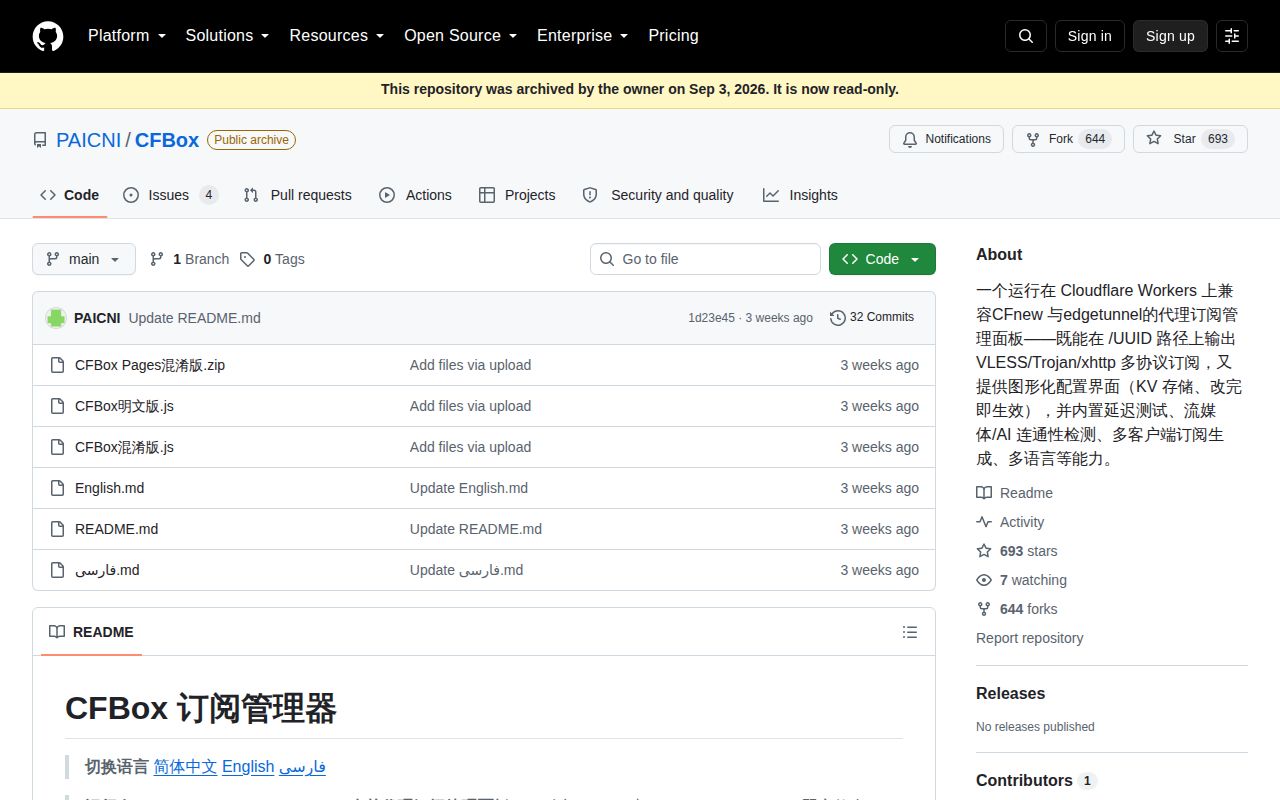The height and width of the screenshot is (800, 1280).
Task: Switch to the Actions tab
Action: click(x=415, y=195)
